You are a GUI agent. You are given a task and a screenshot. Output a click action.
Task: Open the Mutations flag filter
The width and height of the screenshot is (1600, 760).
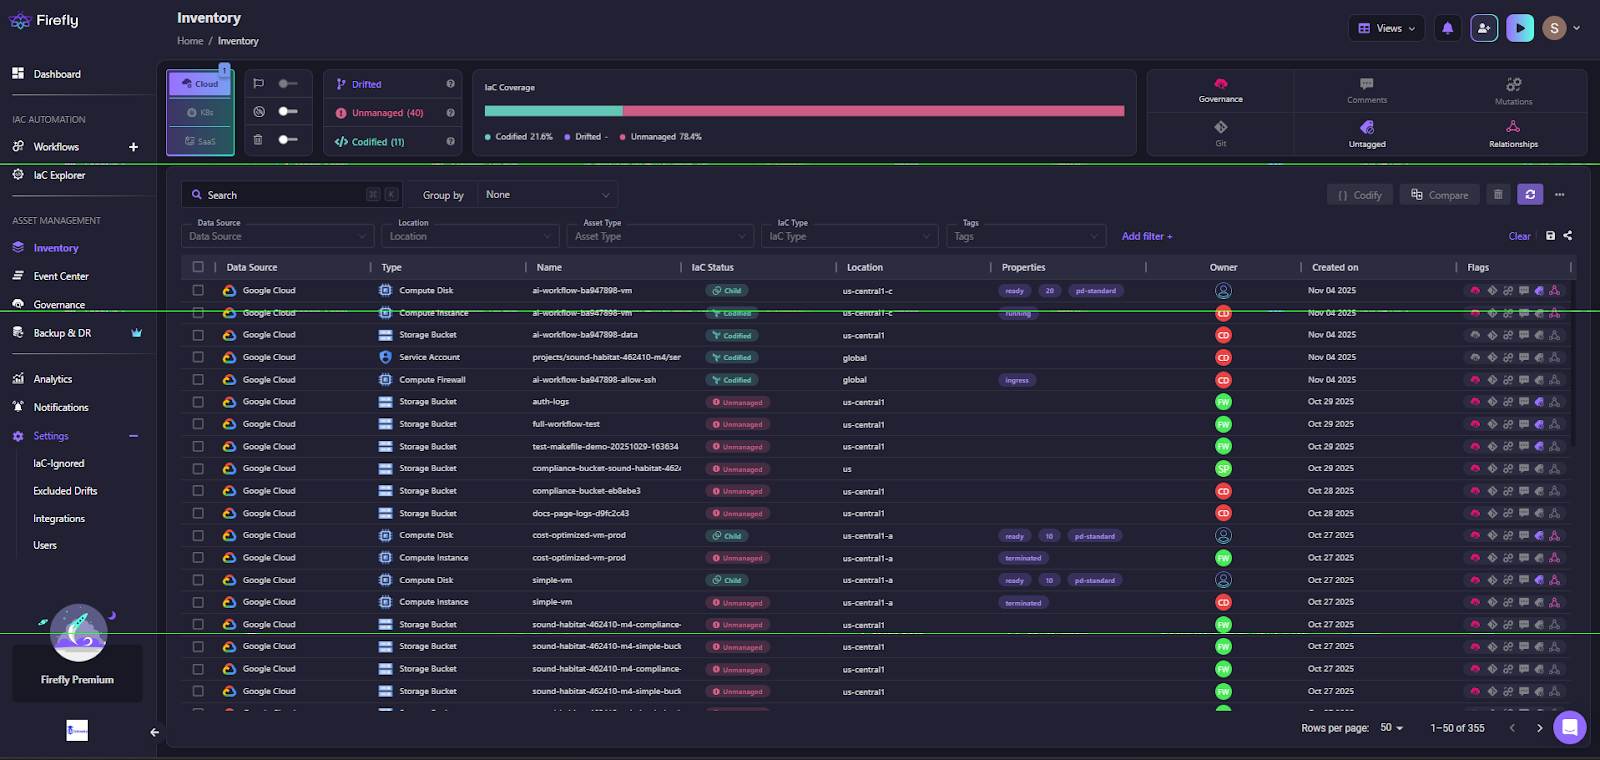[x=1513, y=90]
